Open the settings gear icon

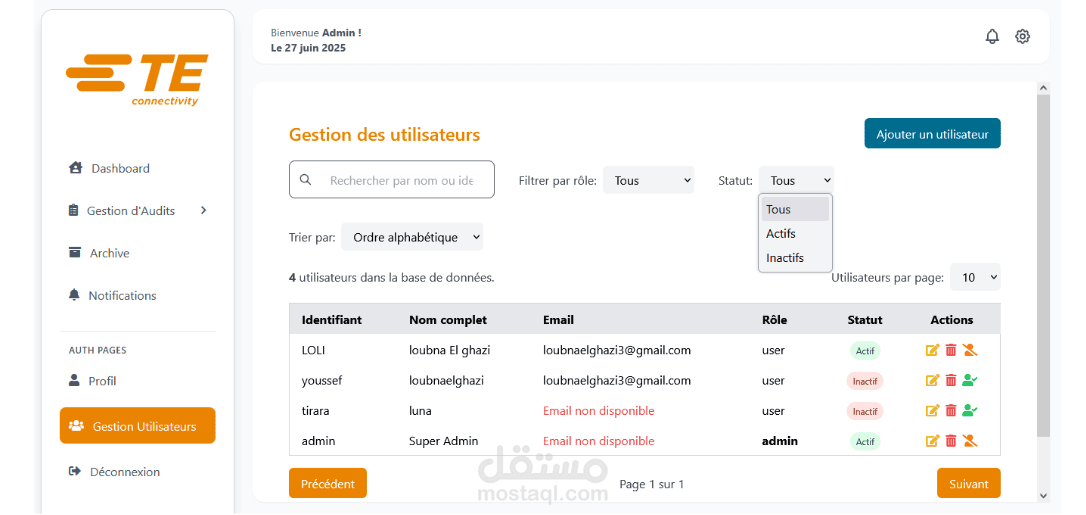1022,37
